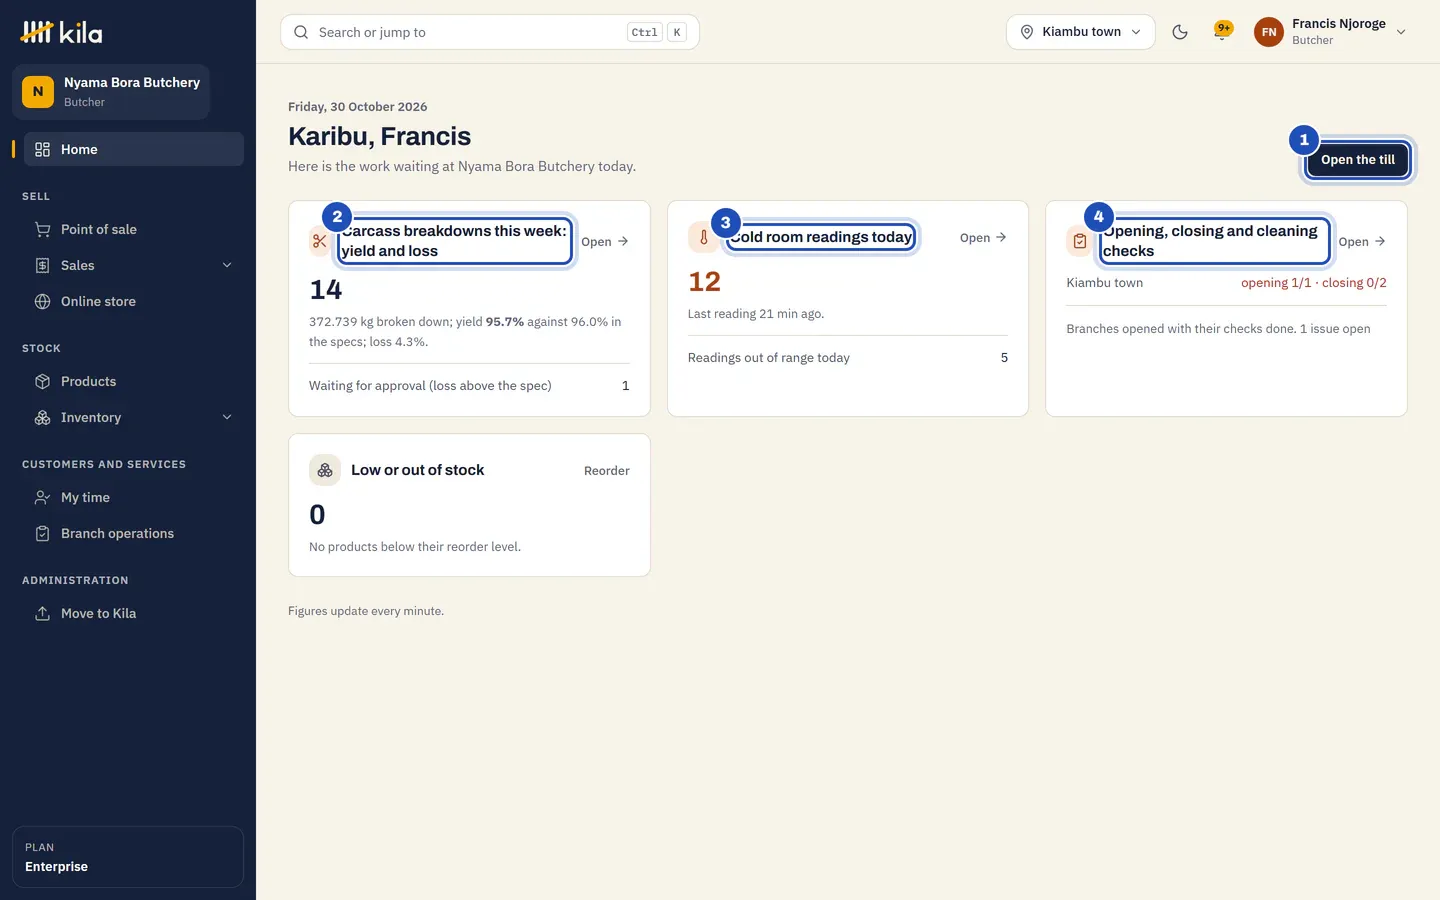Click the Readings out of range today row
Screen dimensions: 1440x900
click(x=848, y=357)
